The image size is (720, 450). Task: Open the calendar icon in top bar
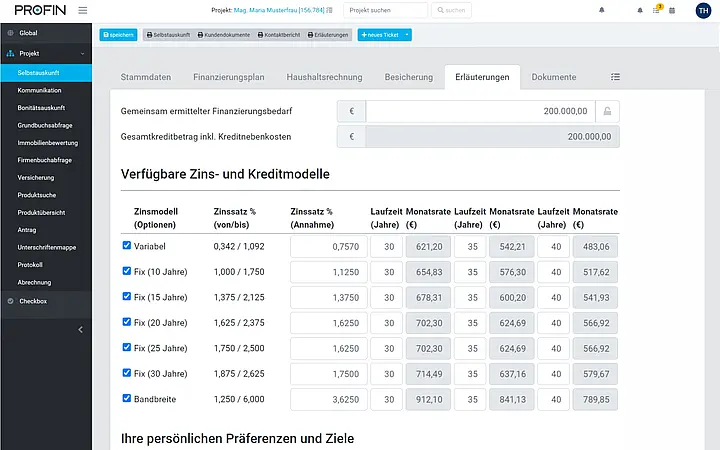pyautogui.click(x=672, y=10)
